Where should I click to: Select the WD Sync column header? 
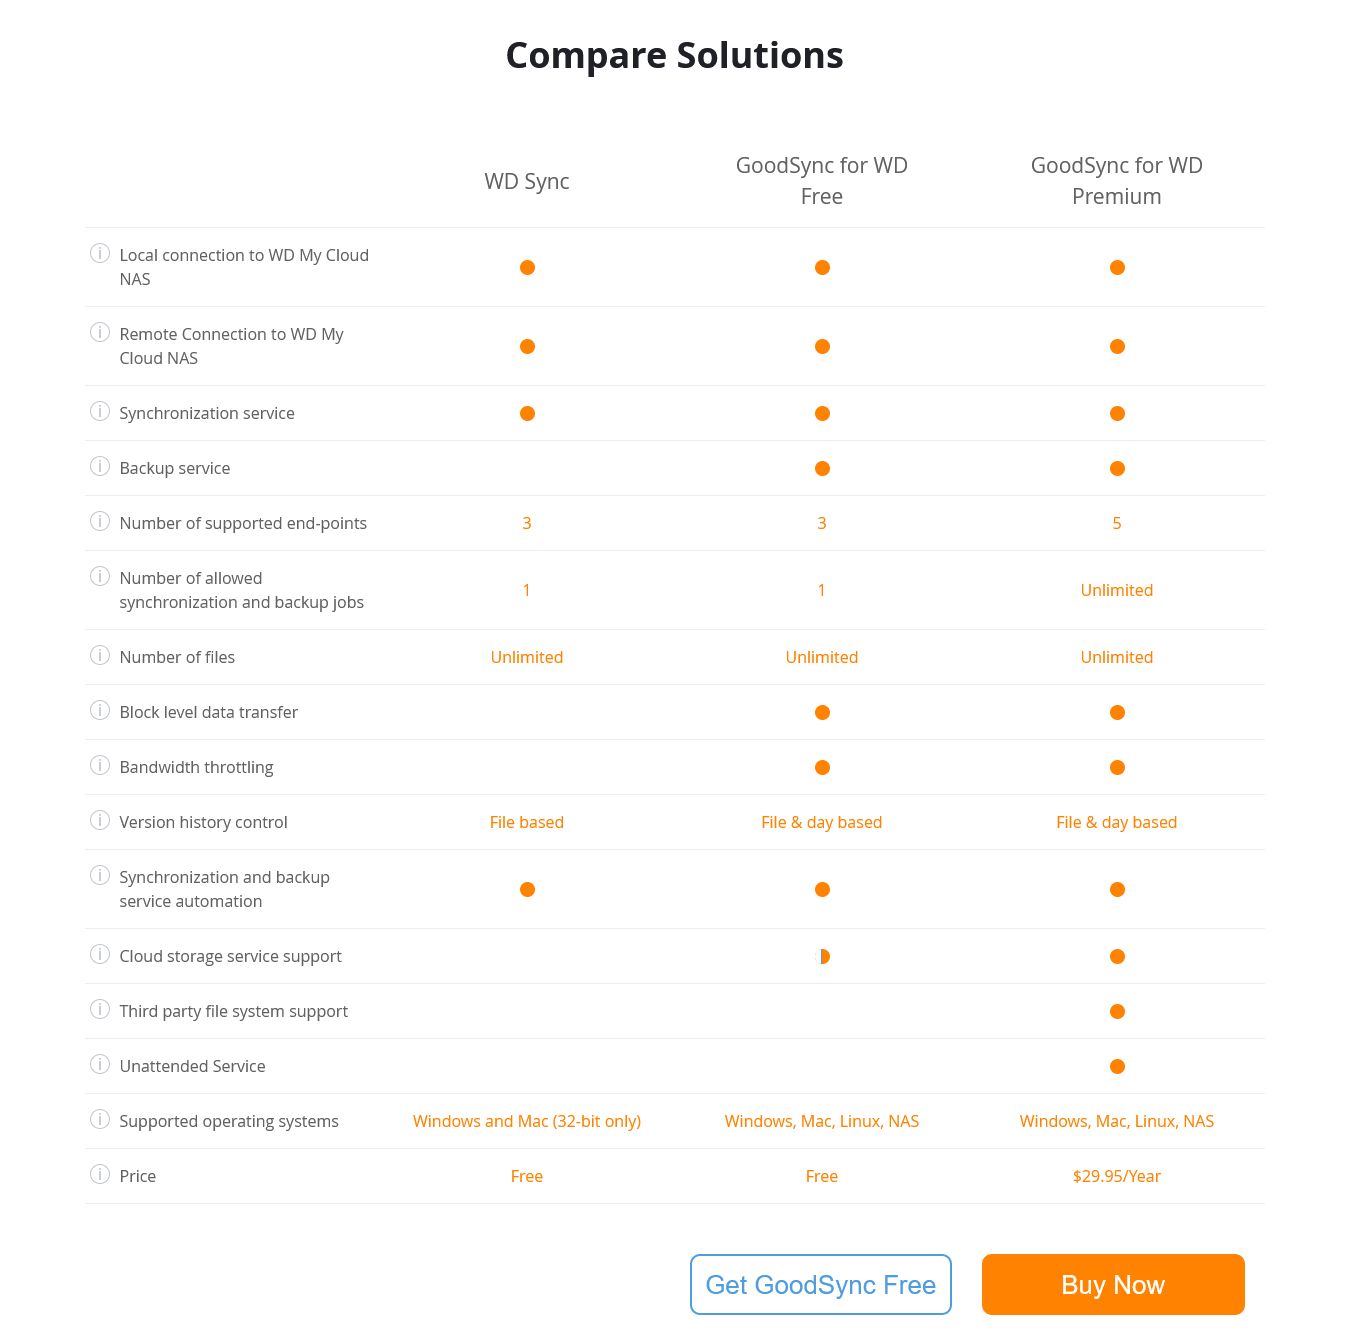click(527, 181)
